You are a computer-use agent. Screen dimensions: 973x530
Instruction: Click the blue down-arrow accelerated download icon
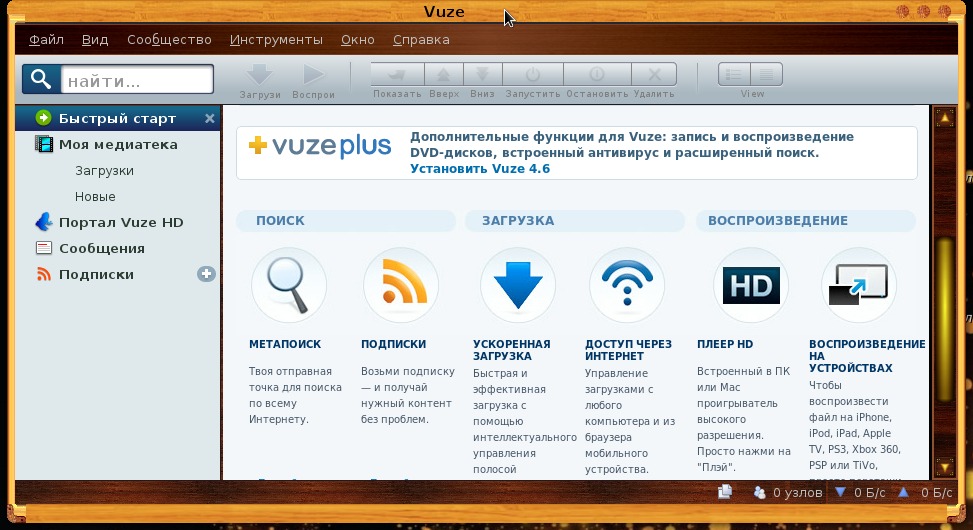(518, 285)
